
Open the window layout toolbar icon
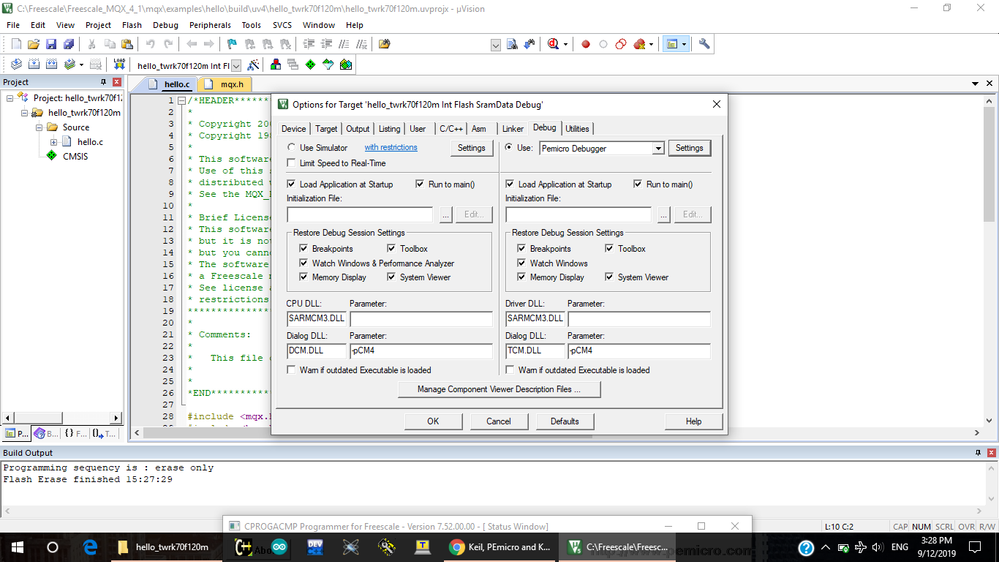(672, 44)
